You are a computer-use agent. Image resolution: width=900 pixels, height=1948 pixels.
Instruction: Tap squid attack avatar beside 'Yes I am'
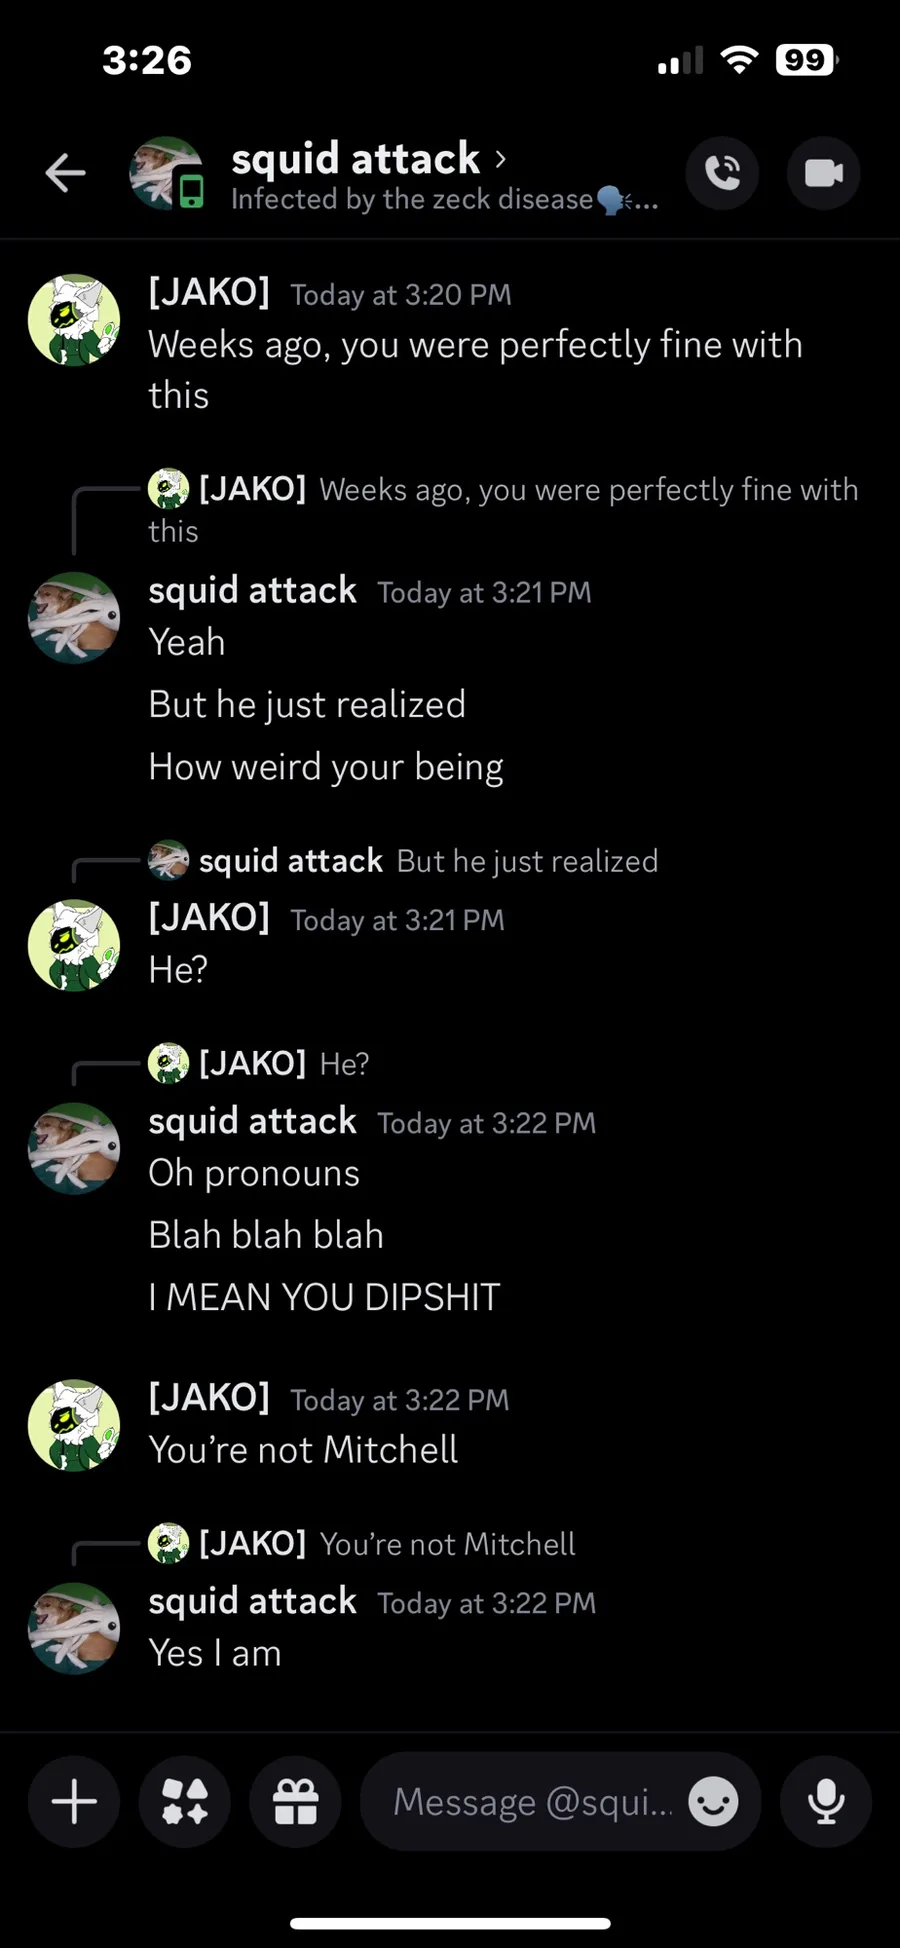coord(74,1628)
